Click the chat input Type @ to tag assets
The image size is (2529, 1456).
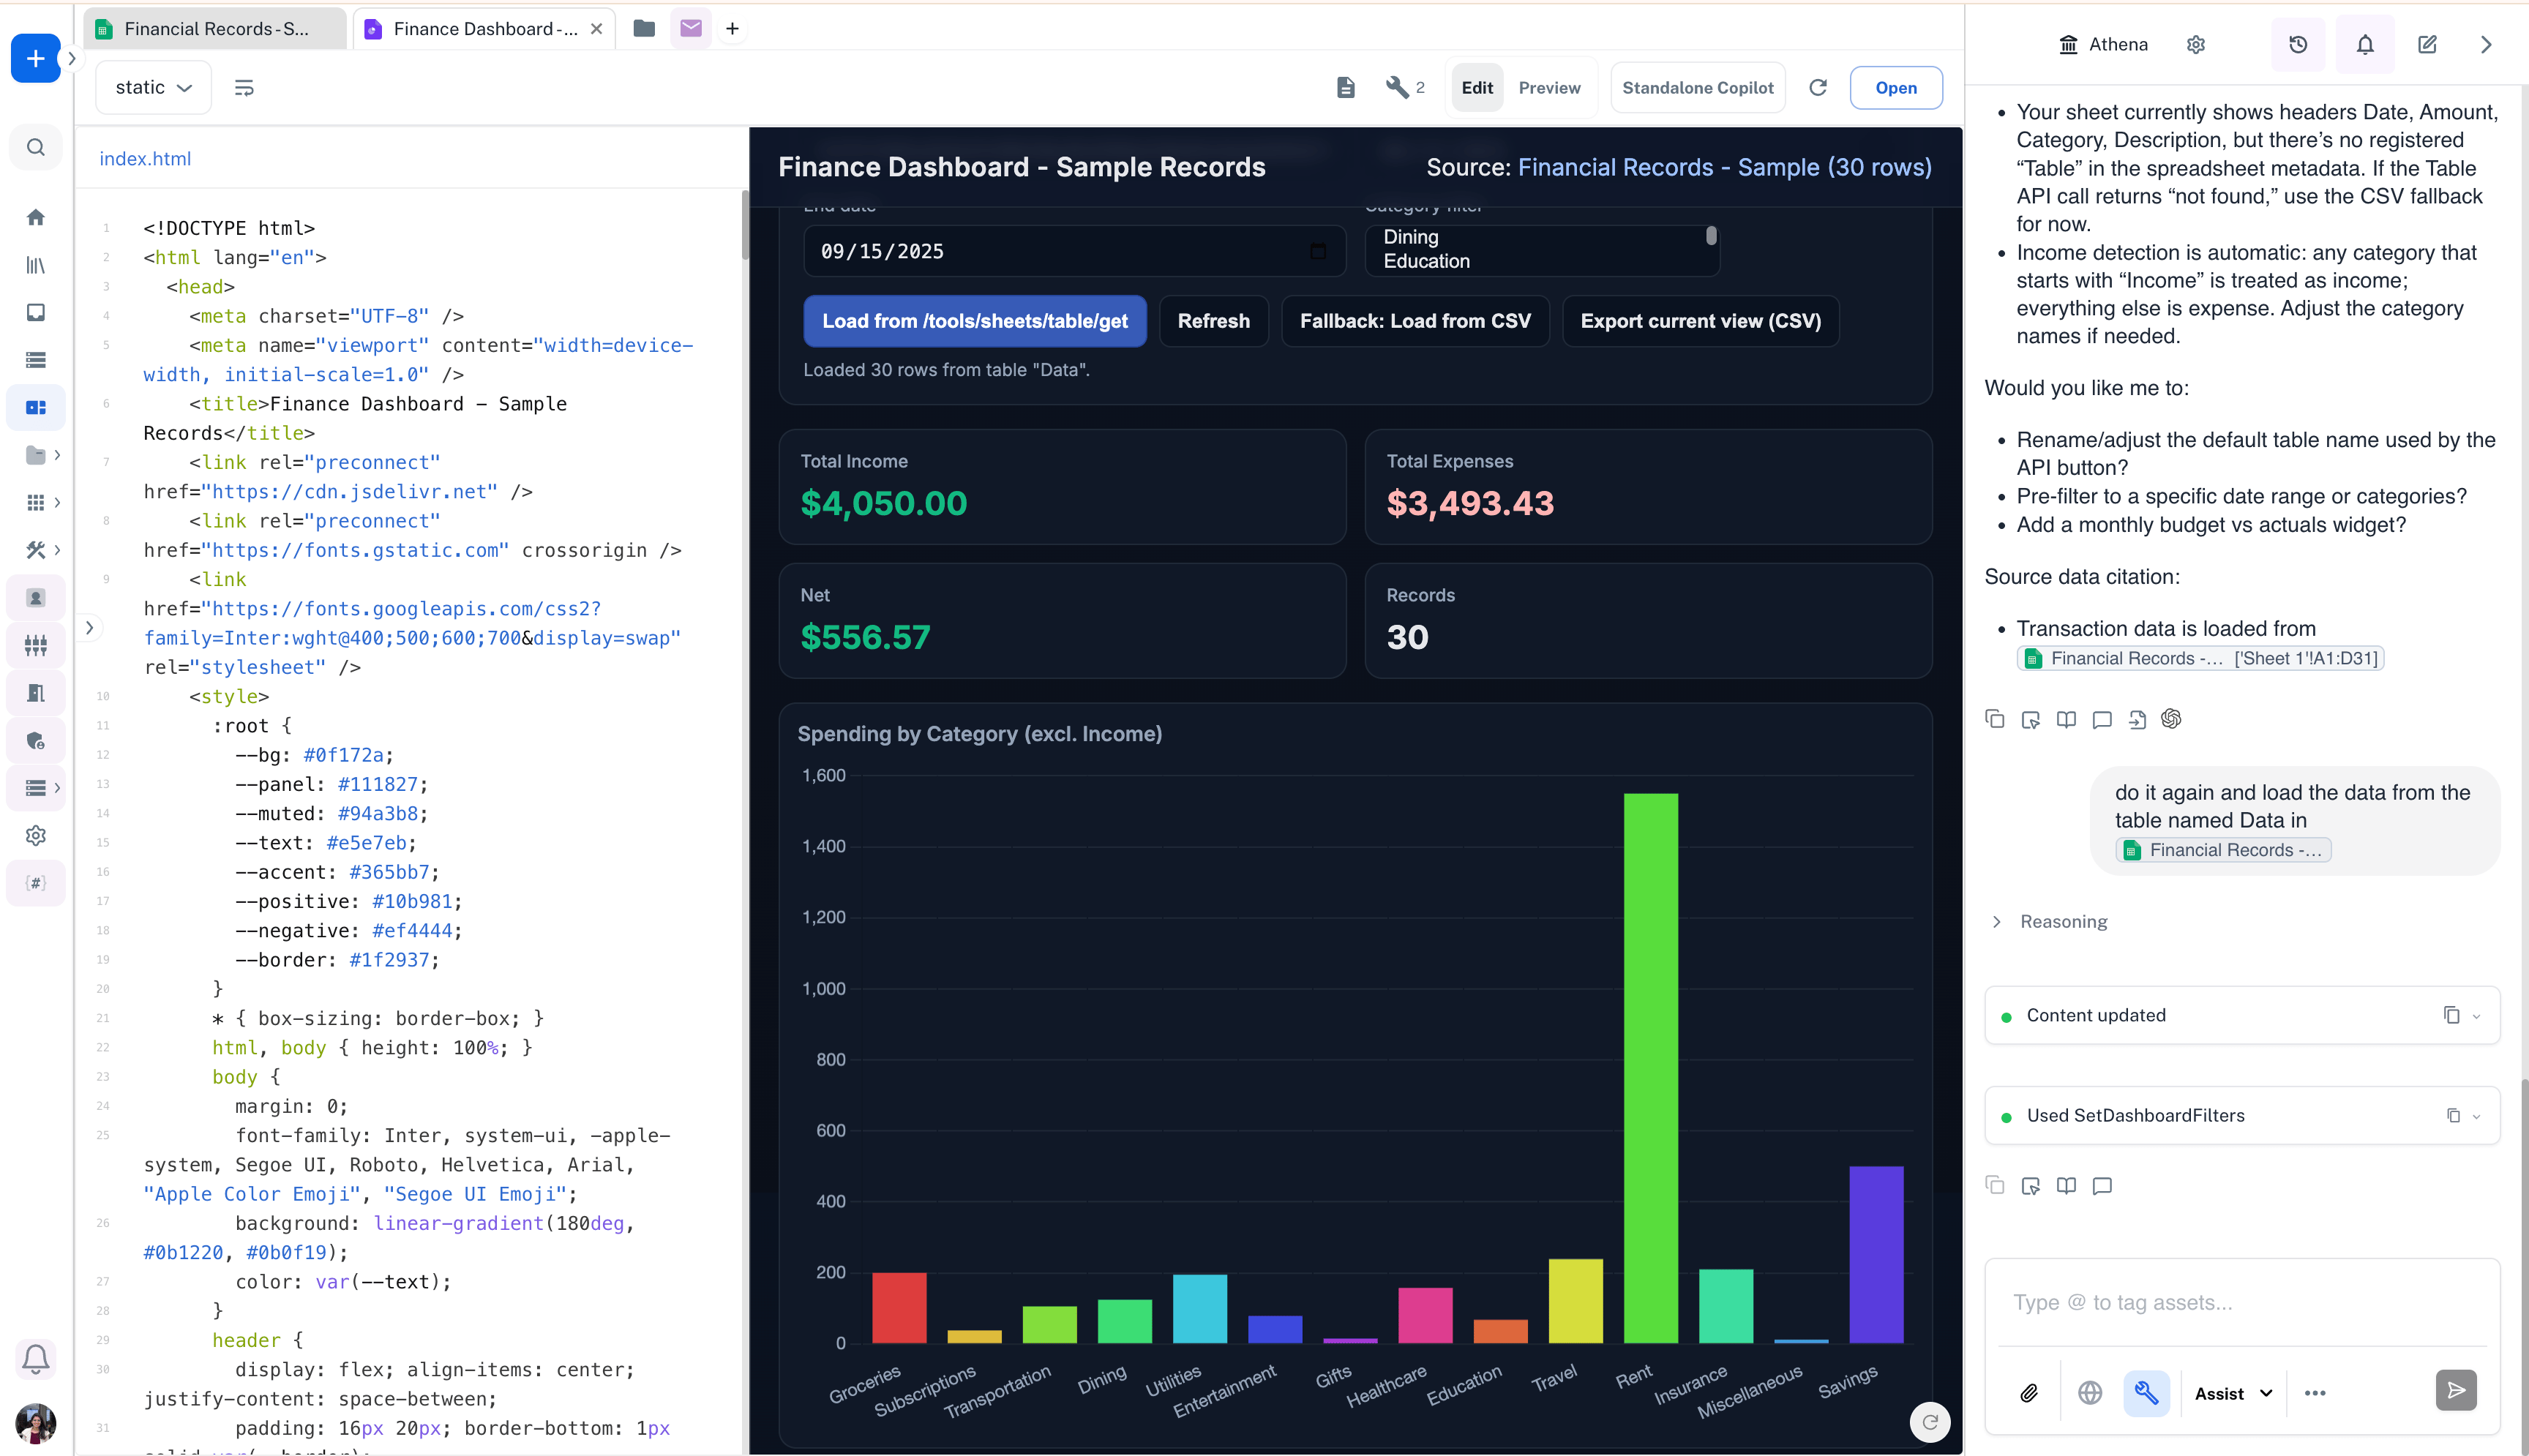click(2241, 1303)
